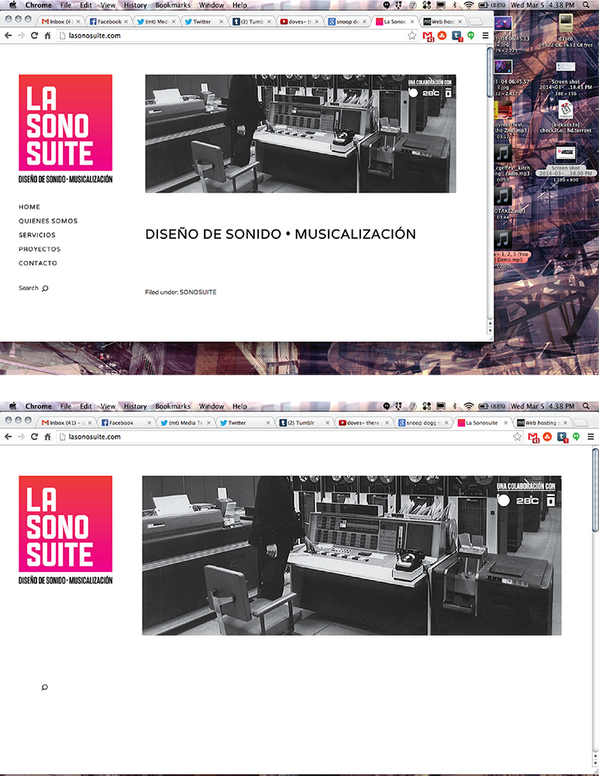Click the back arrow in the narrow Chrome window
Image resolution: width=599 pixels, height=776 pixels.
[x=8, y=36]
